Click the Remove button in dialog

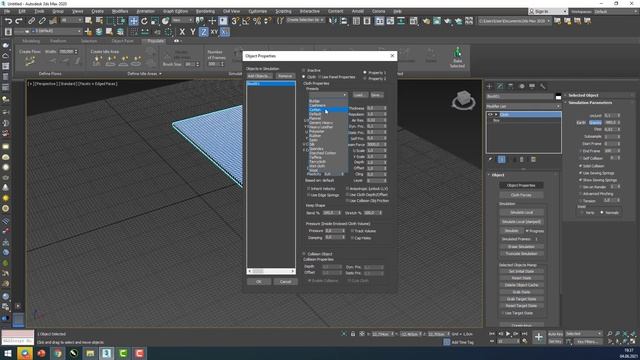pyautogui.click(x=285, y=76)
